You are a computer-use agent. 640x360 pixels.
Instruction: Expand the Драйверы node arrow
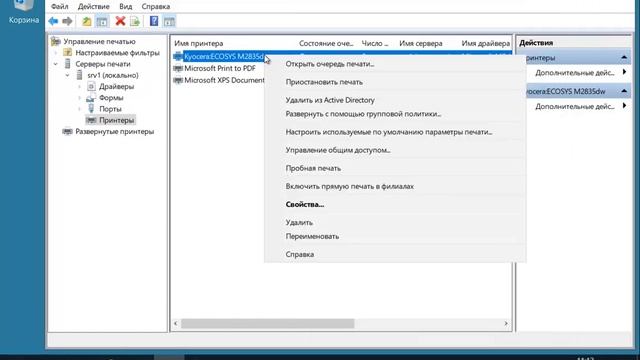[80, 87]
